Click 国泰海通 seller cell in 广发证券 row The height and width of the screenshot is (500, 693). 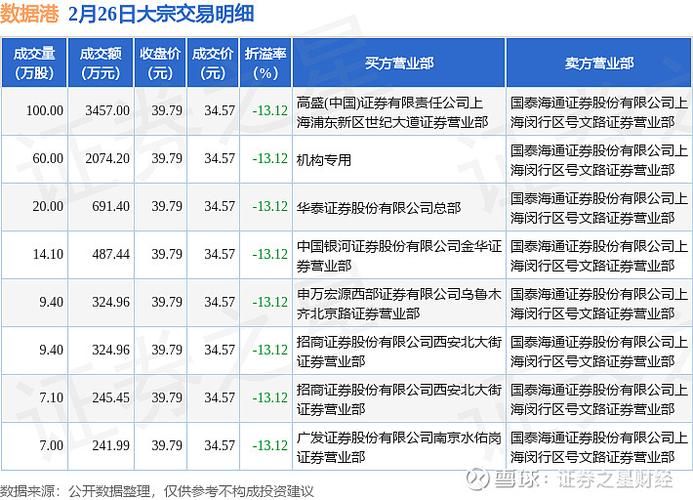[599, 447]
